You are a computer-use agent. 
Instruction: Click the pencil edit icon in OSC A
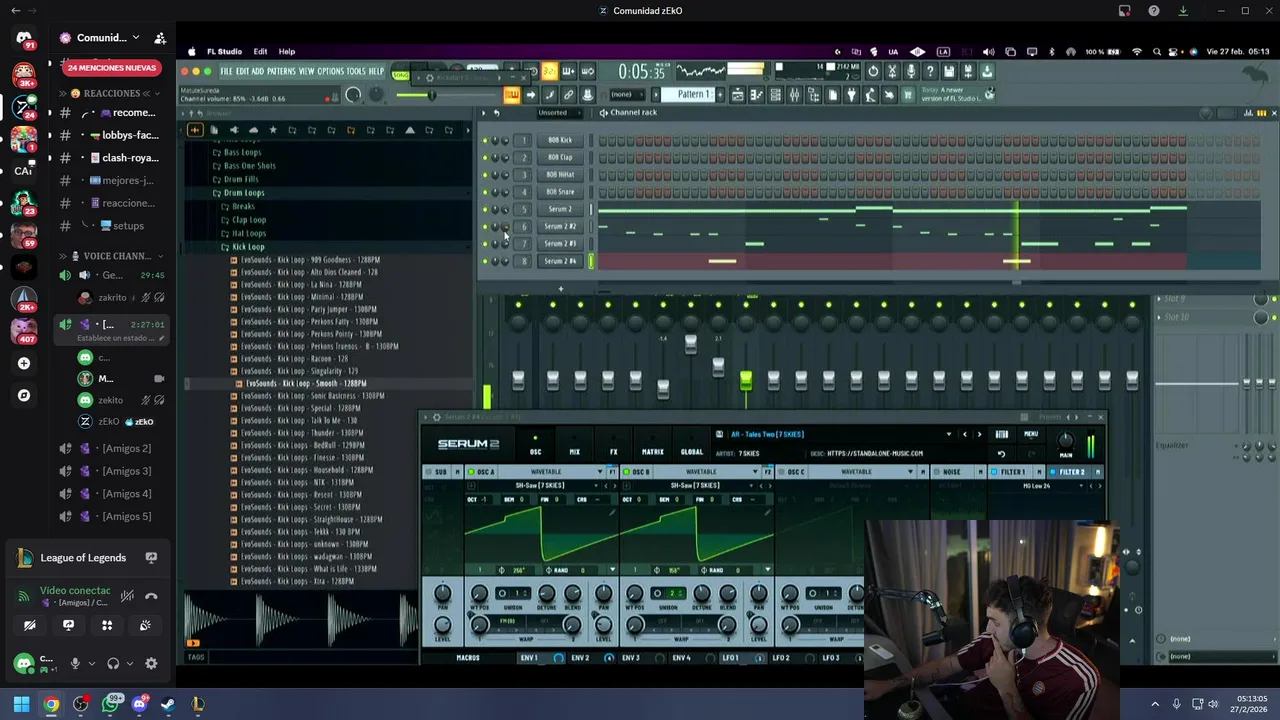click(x=611, y=512)
